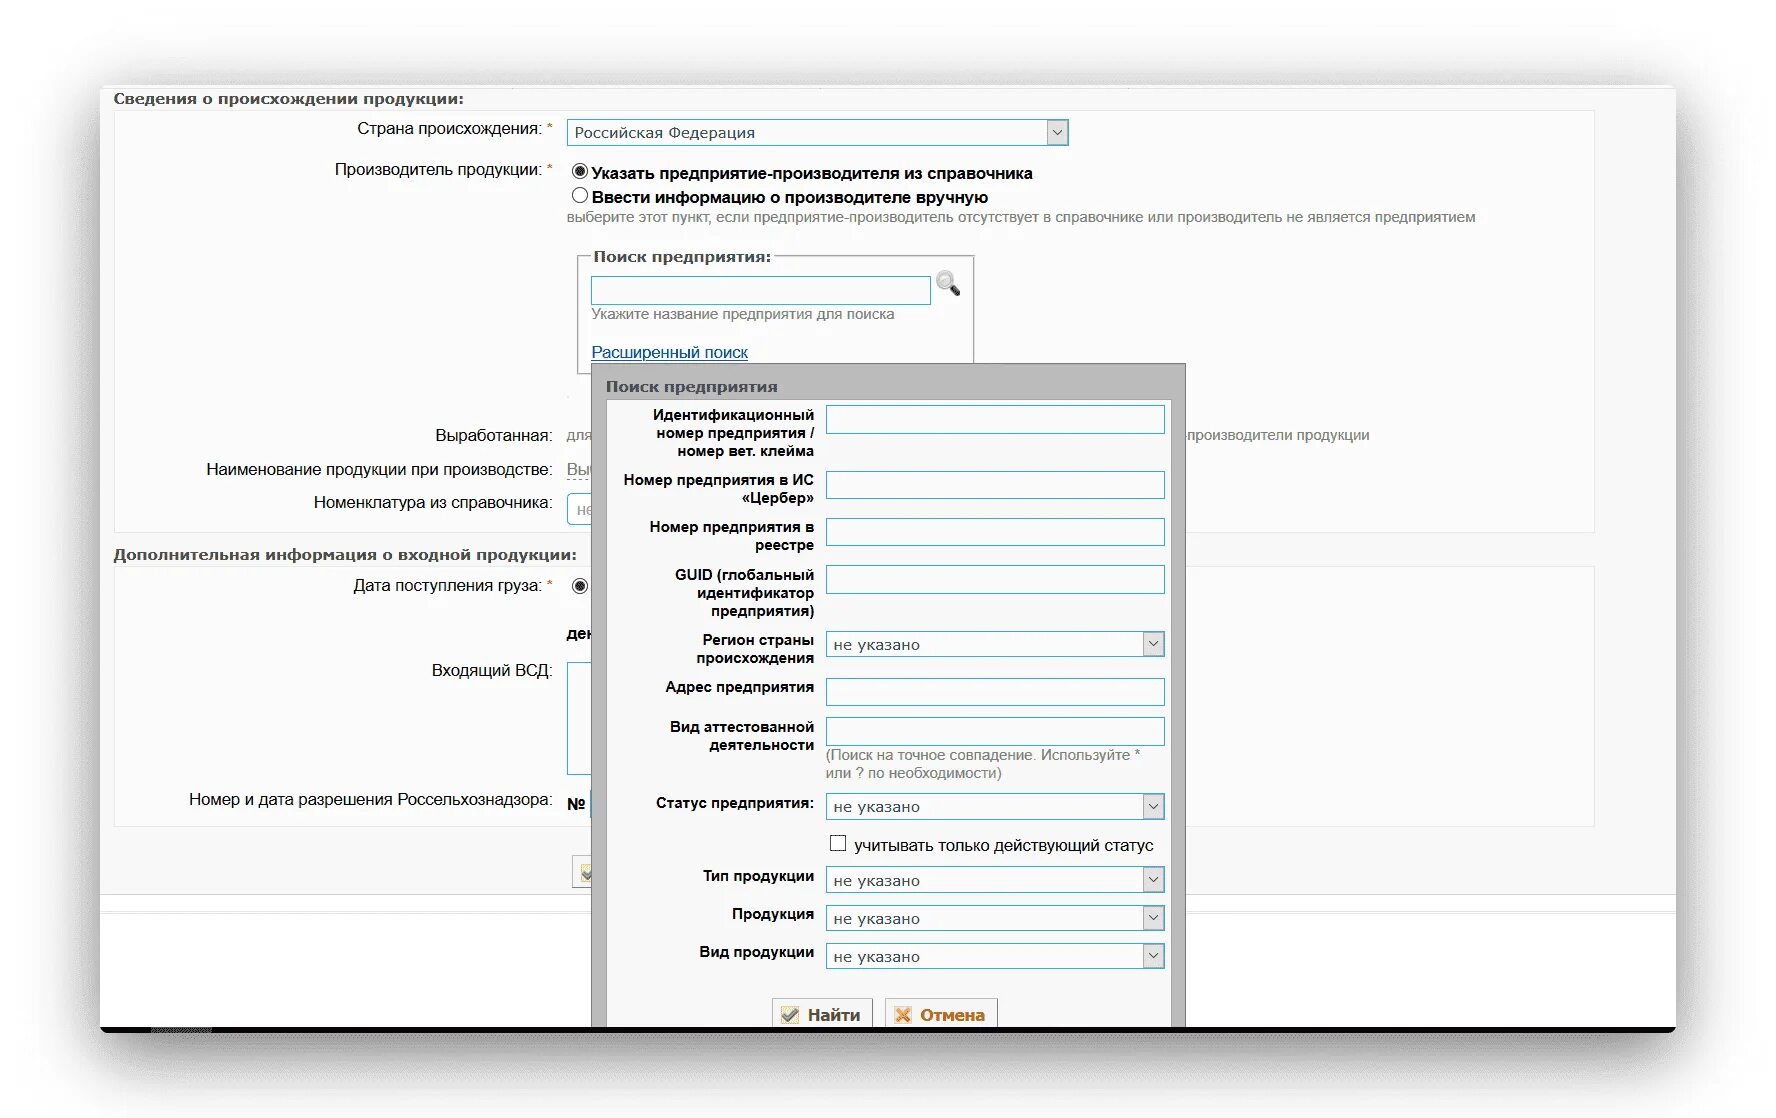Click the Вид аттестованной деятельности input field
This screenshot has width=1776, height=1118.
click(x=995, y=731)
